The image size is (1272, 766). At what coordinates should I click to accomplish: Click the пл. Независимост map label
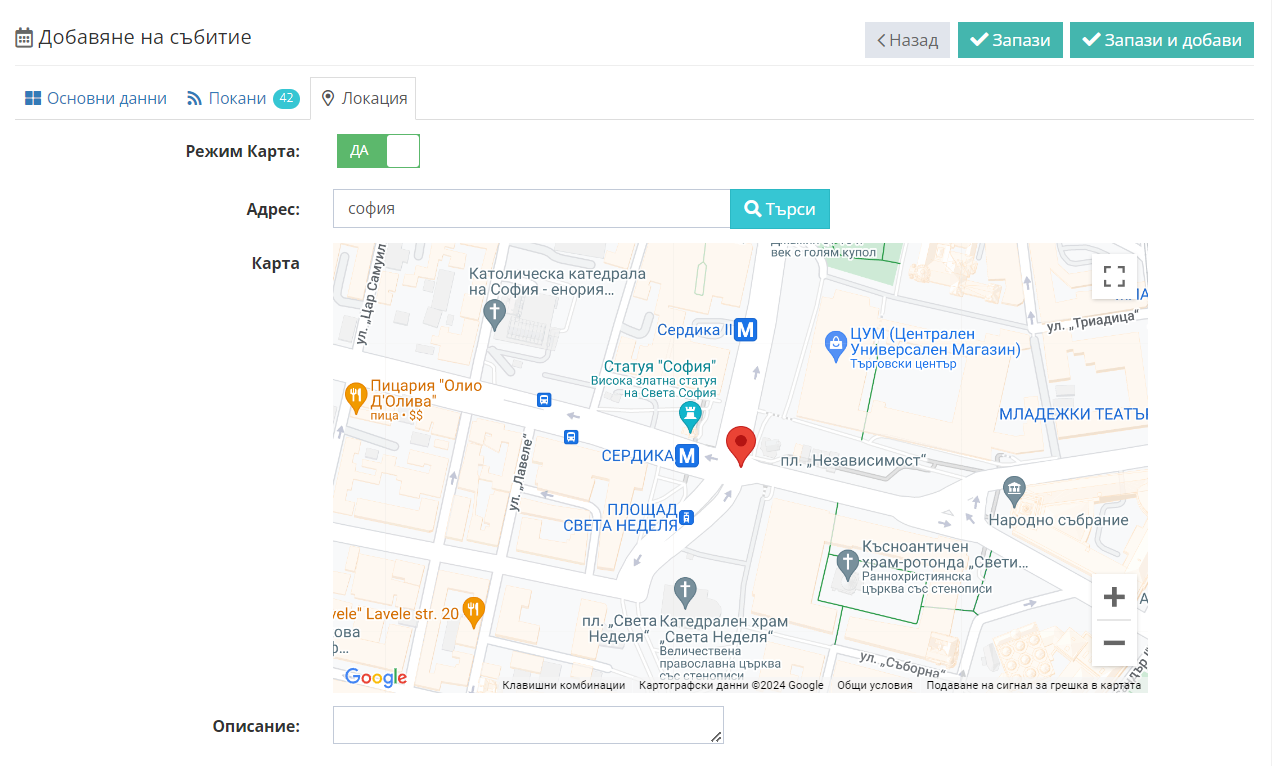click(x=855, y=461)
